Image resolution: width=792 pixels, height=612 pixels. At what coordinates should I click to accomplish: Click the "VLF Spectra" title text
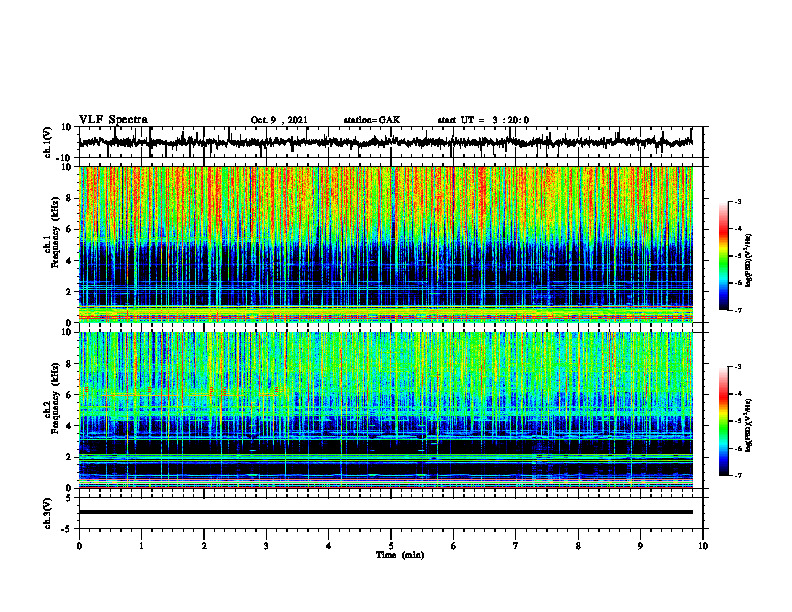coord(113,120)
